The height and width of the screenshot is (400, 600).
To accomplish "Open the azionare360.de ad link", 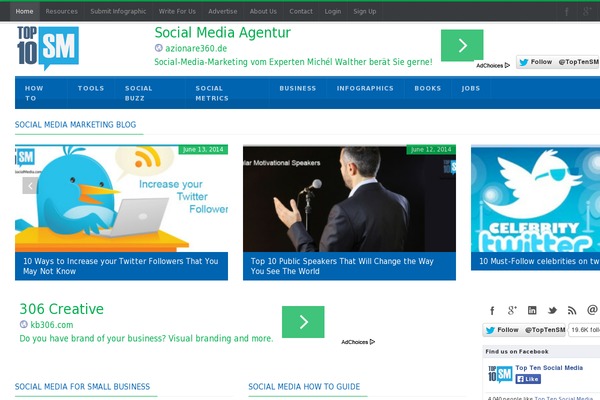I will coord(196,48).
